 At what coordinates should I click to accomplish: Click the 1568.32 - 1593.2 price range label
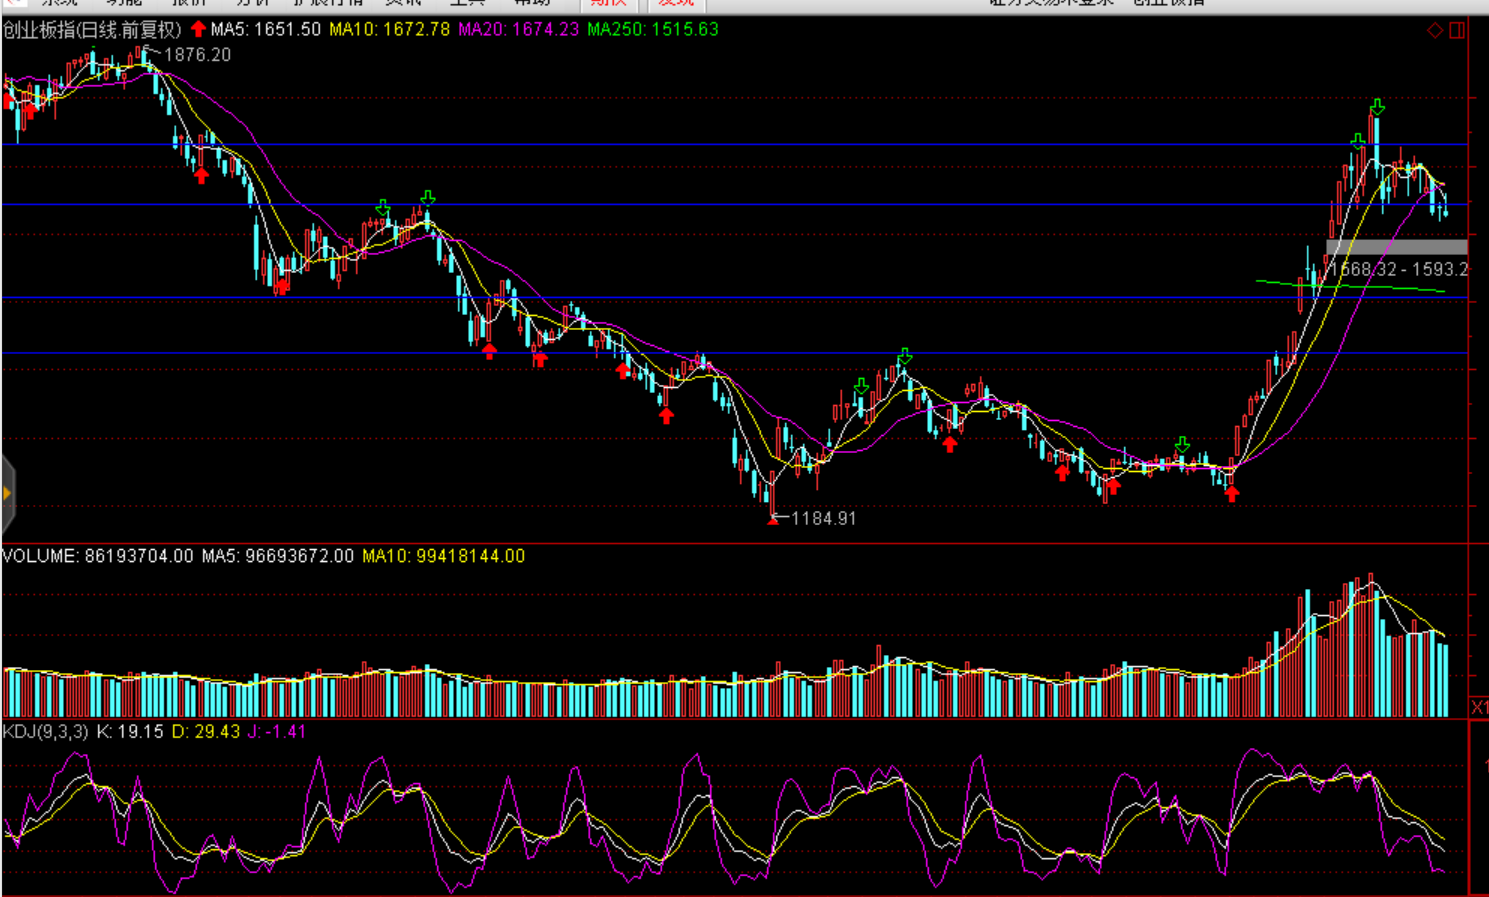(x=1400, y=270)
